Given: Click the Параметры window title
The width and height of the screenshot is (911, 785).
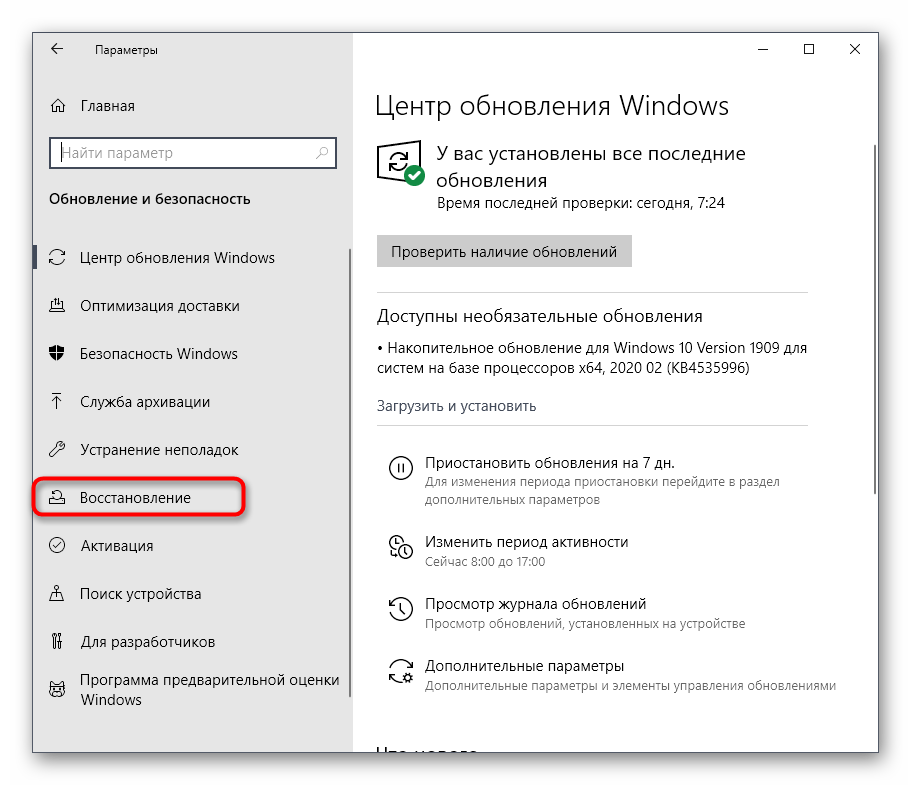Looking at the screenshot, I should click(126, 50).
